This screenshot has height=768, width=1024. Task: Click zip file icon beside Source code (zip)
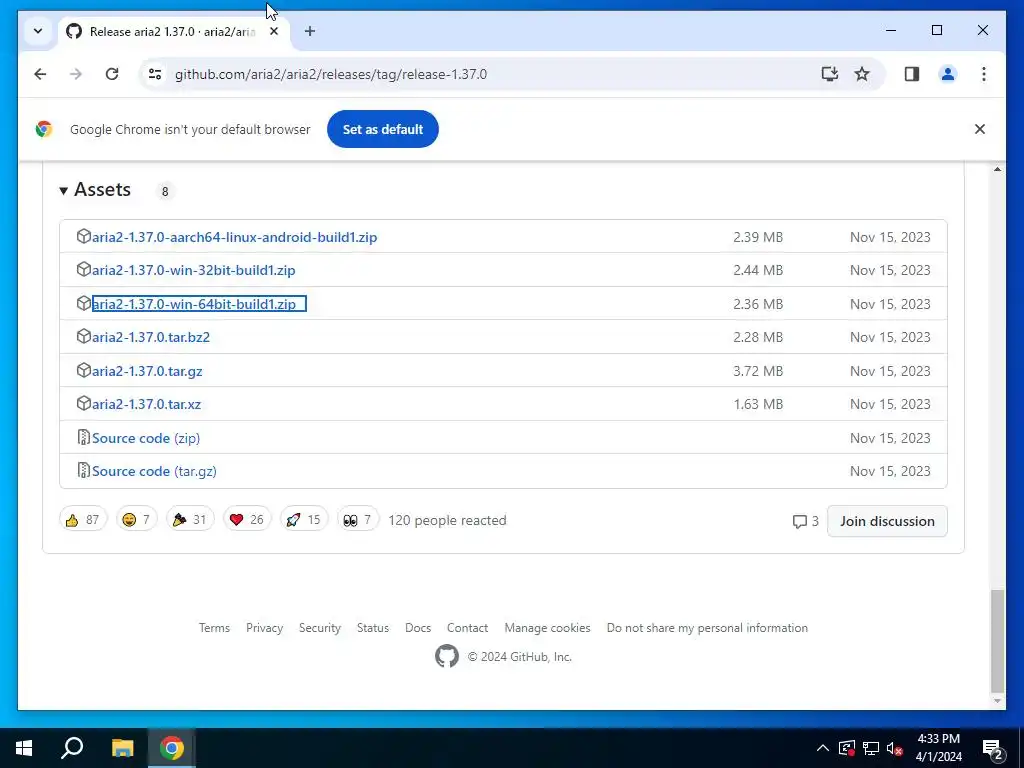pos(84,438)
